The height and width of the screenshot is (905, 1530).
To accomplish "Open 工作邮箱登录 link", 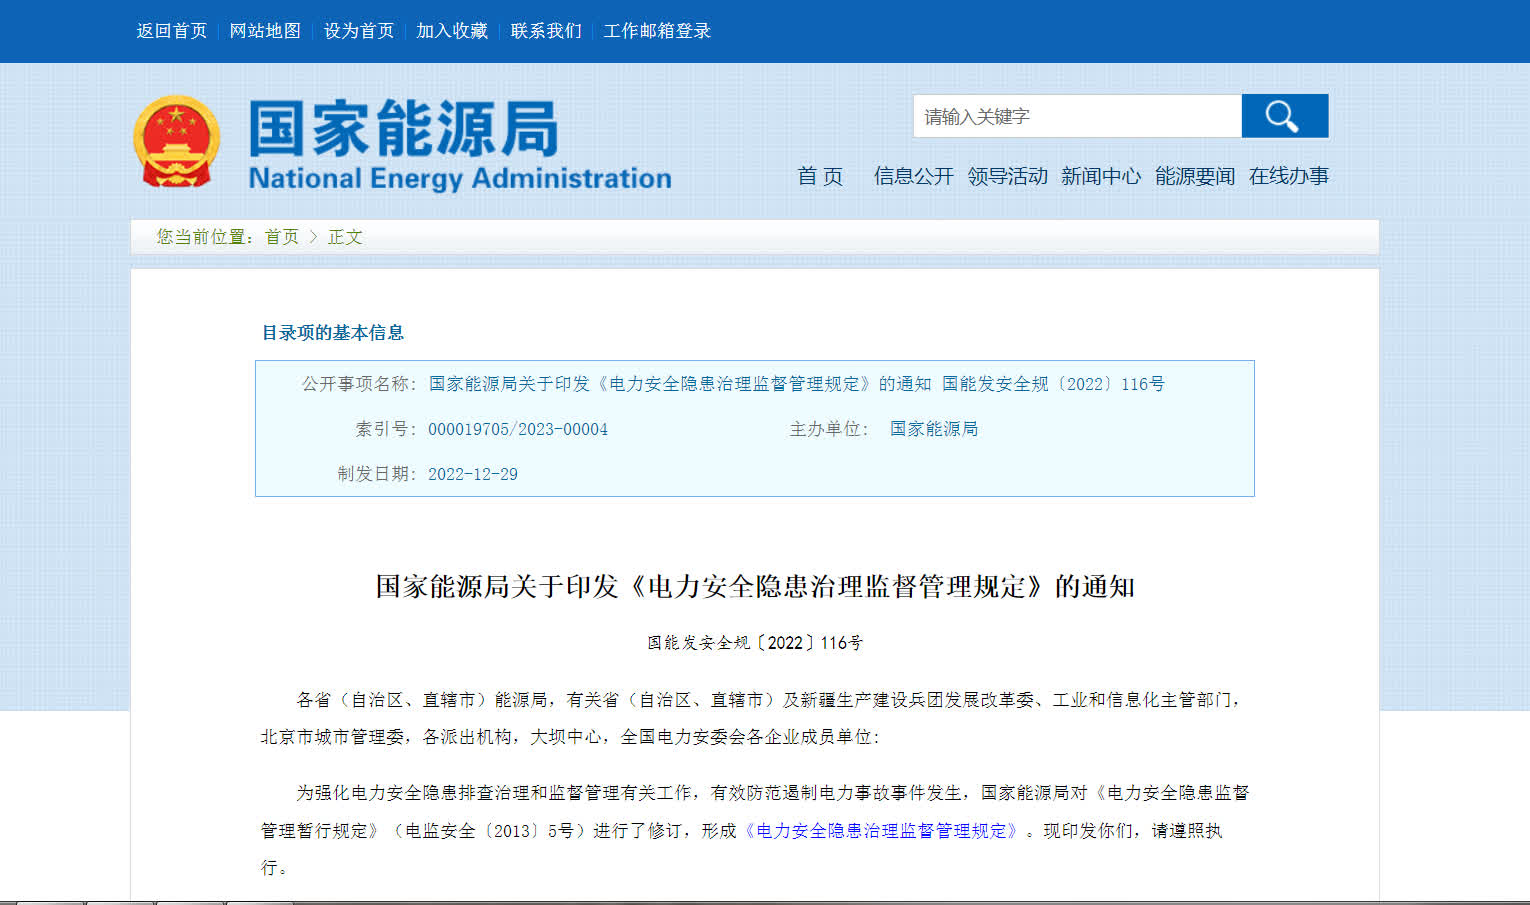I will click(x=657, y=31).
